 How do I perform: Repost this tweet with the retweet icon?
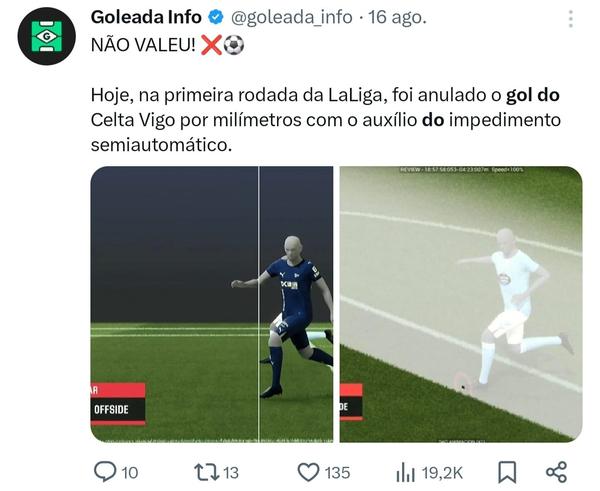pos(207,472)
